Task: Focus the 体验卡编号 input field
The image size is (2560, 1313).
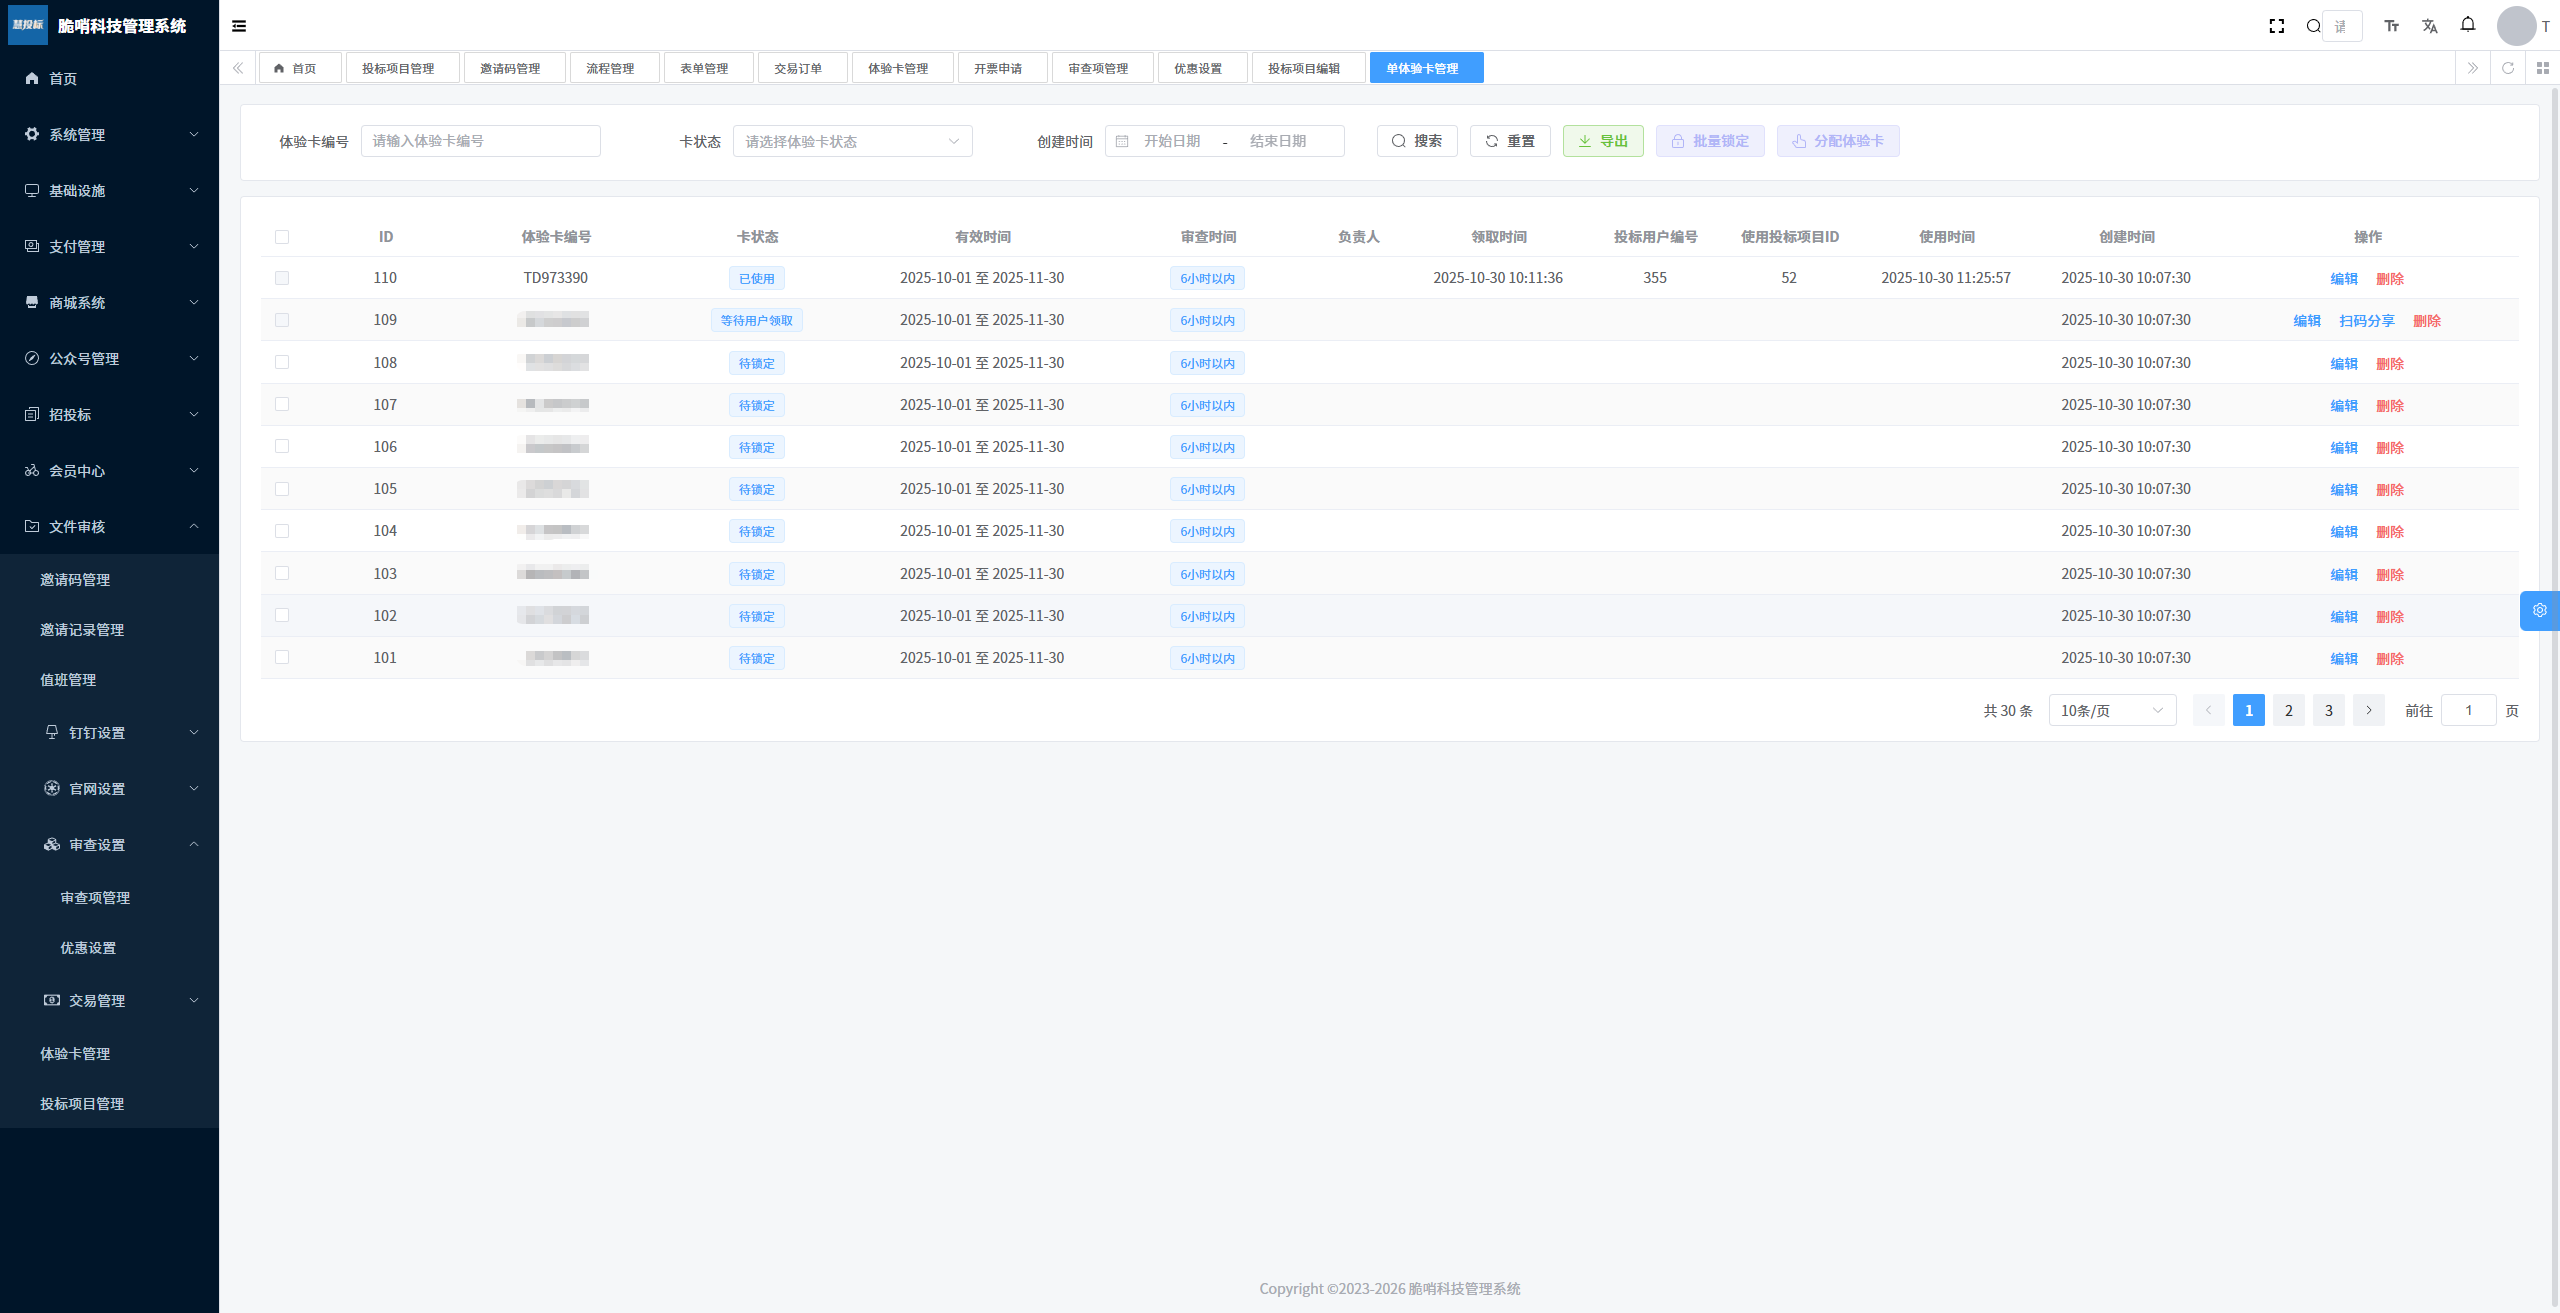Action: [x=480, y=141]
